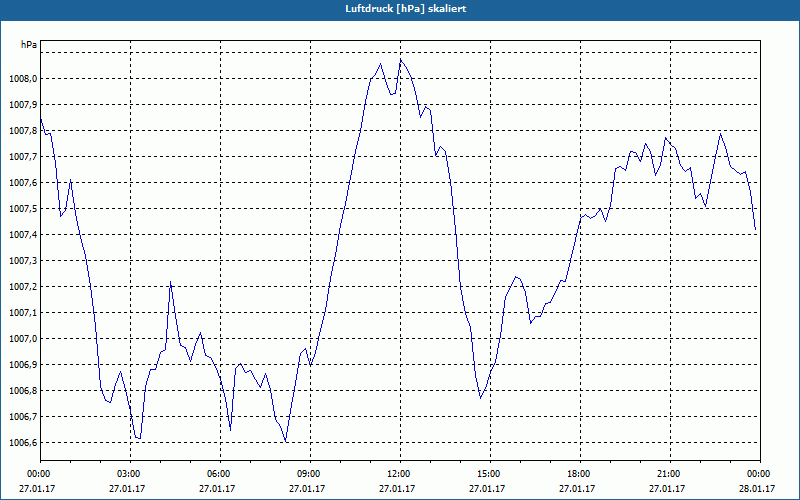Viewport: 800px width, 500px height.
Task: Select the y-axis value "1007,4"
Action: pyautogui.click(x=23, y=235)
